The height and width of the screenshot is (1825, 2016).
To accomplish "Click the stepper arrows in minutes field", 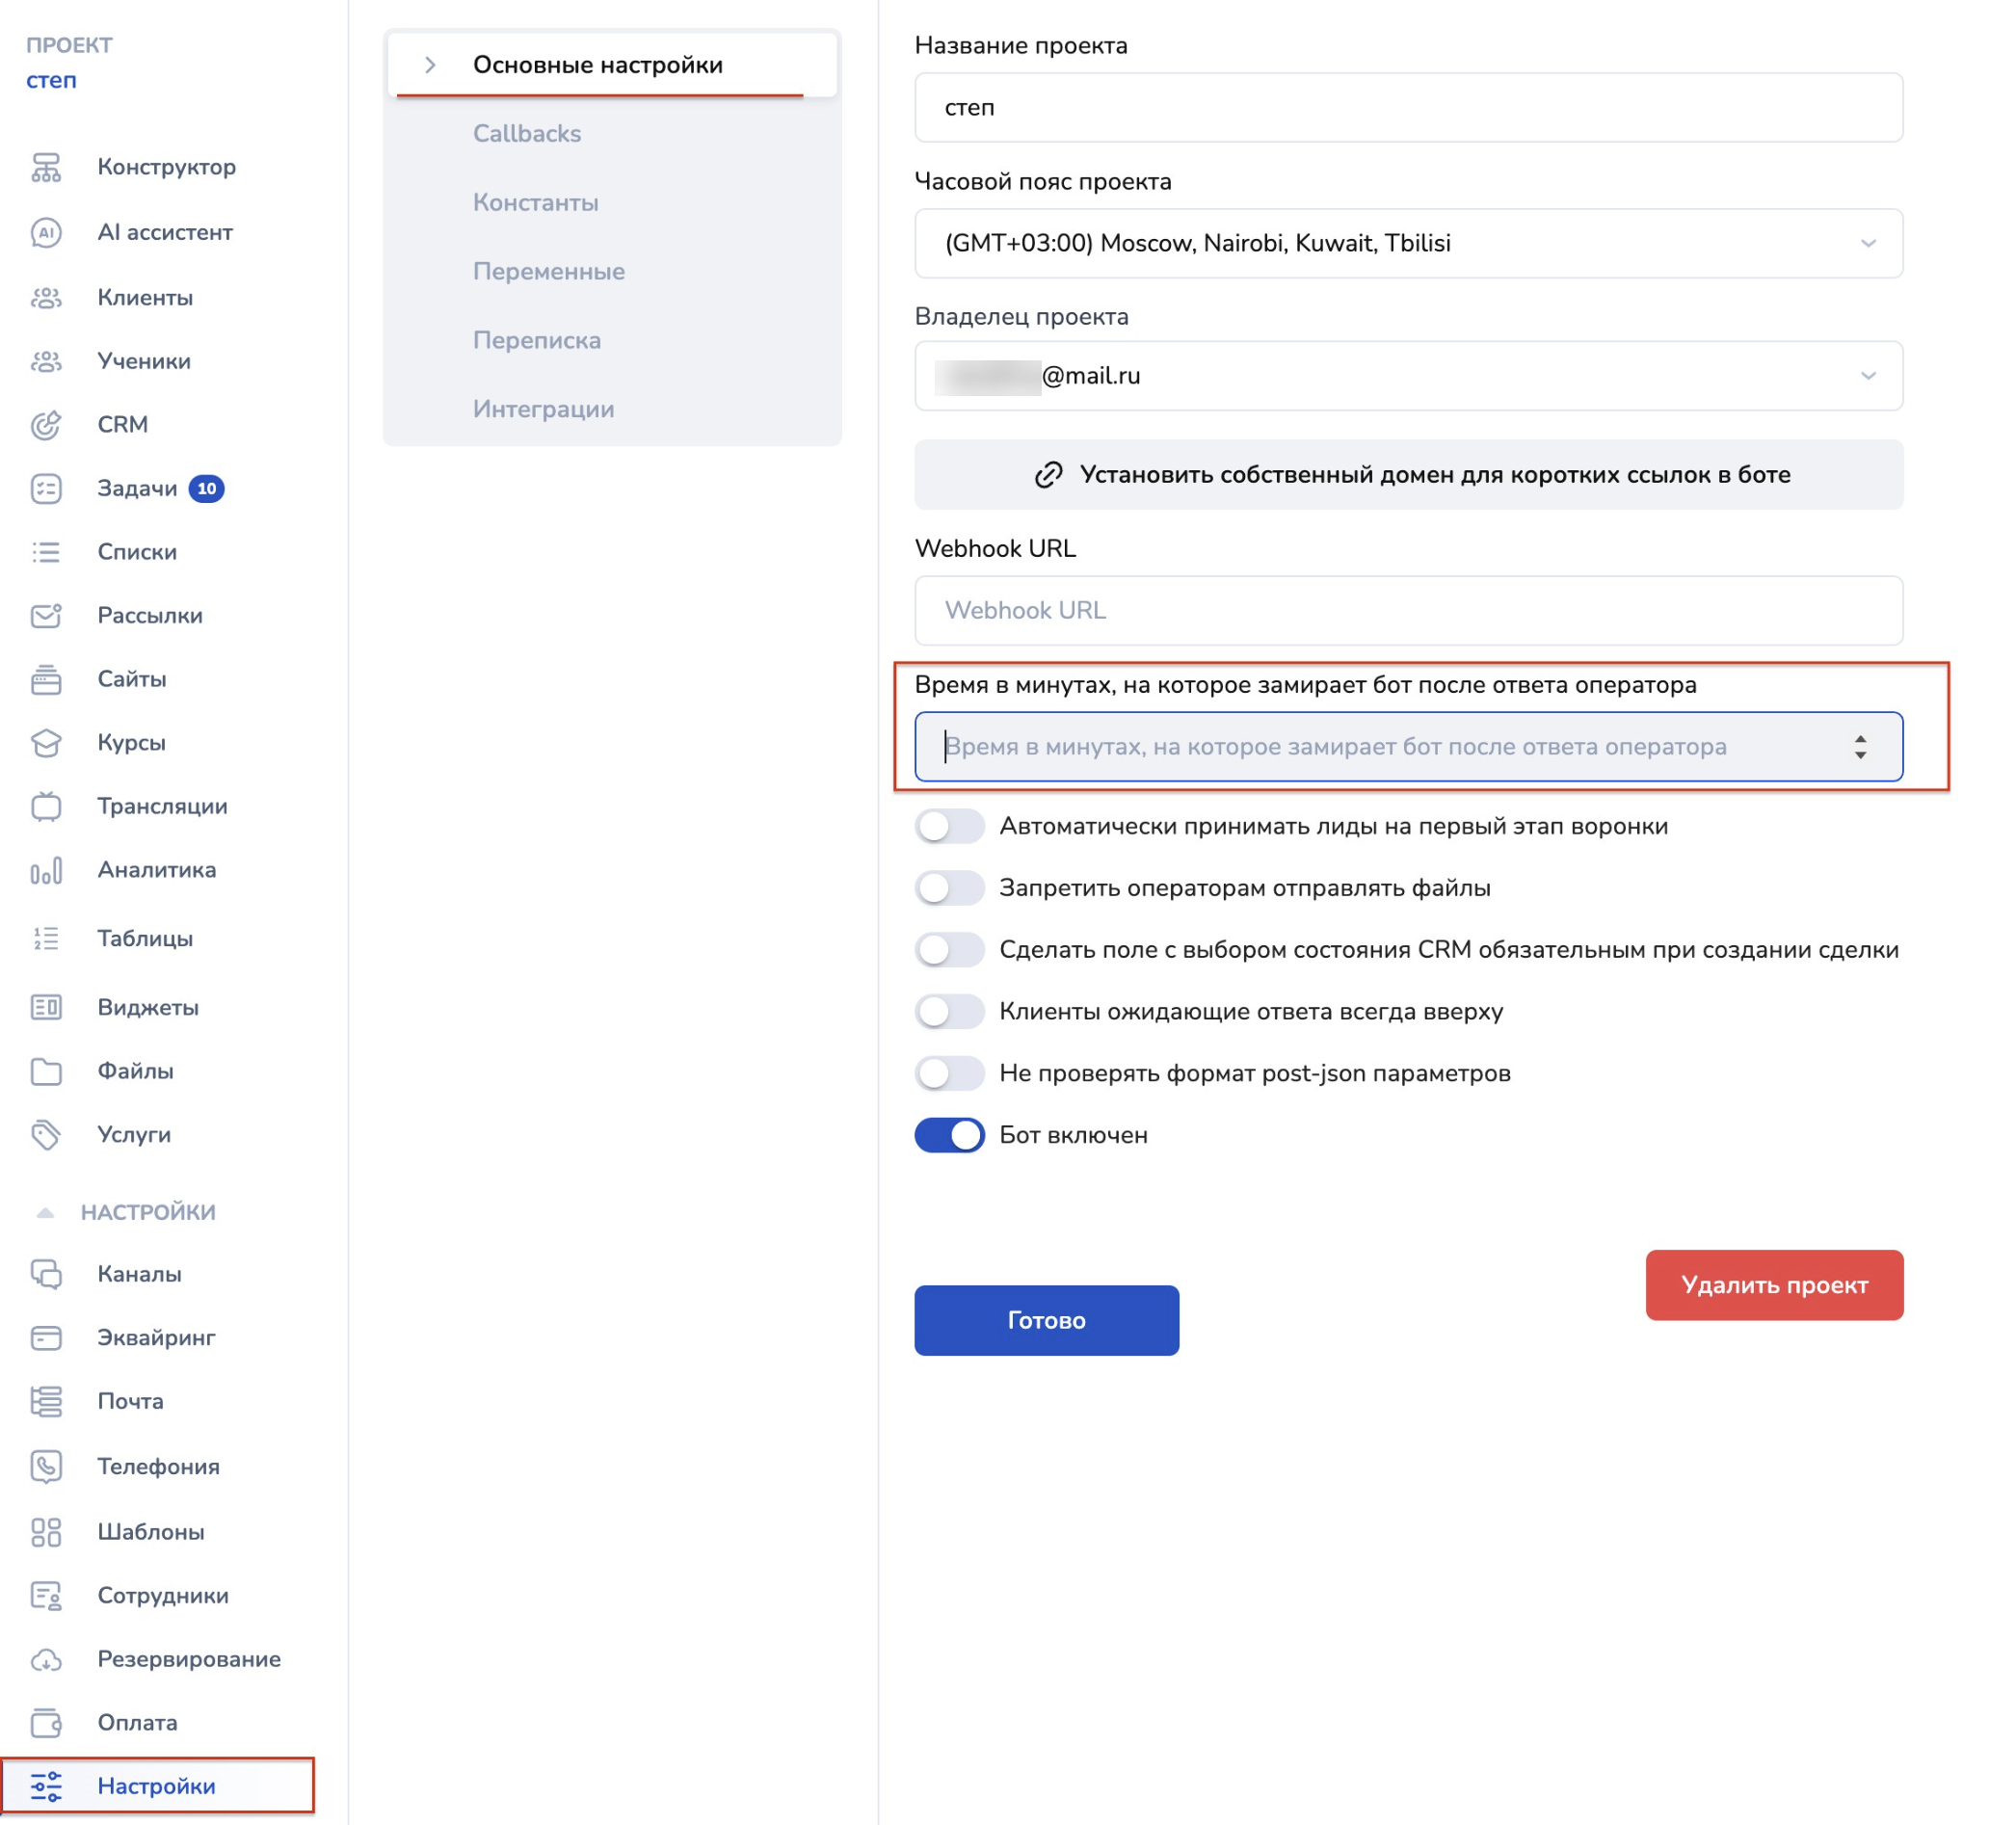I will tap(1859, 747).
